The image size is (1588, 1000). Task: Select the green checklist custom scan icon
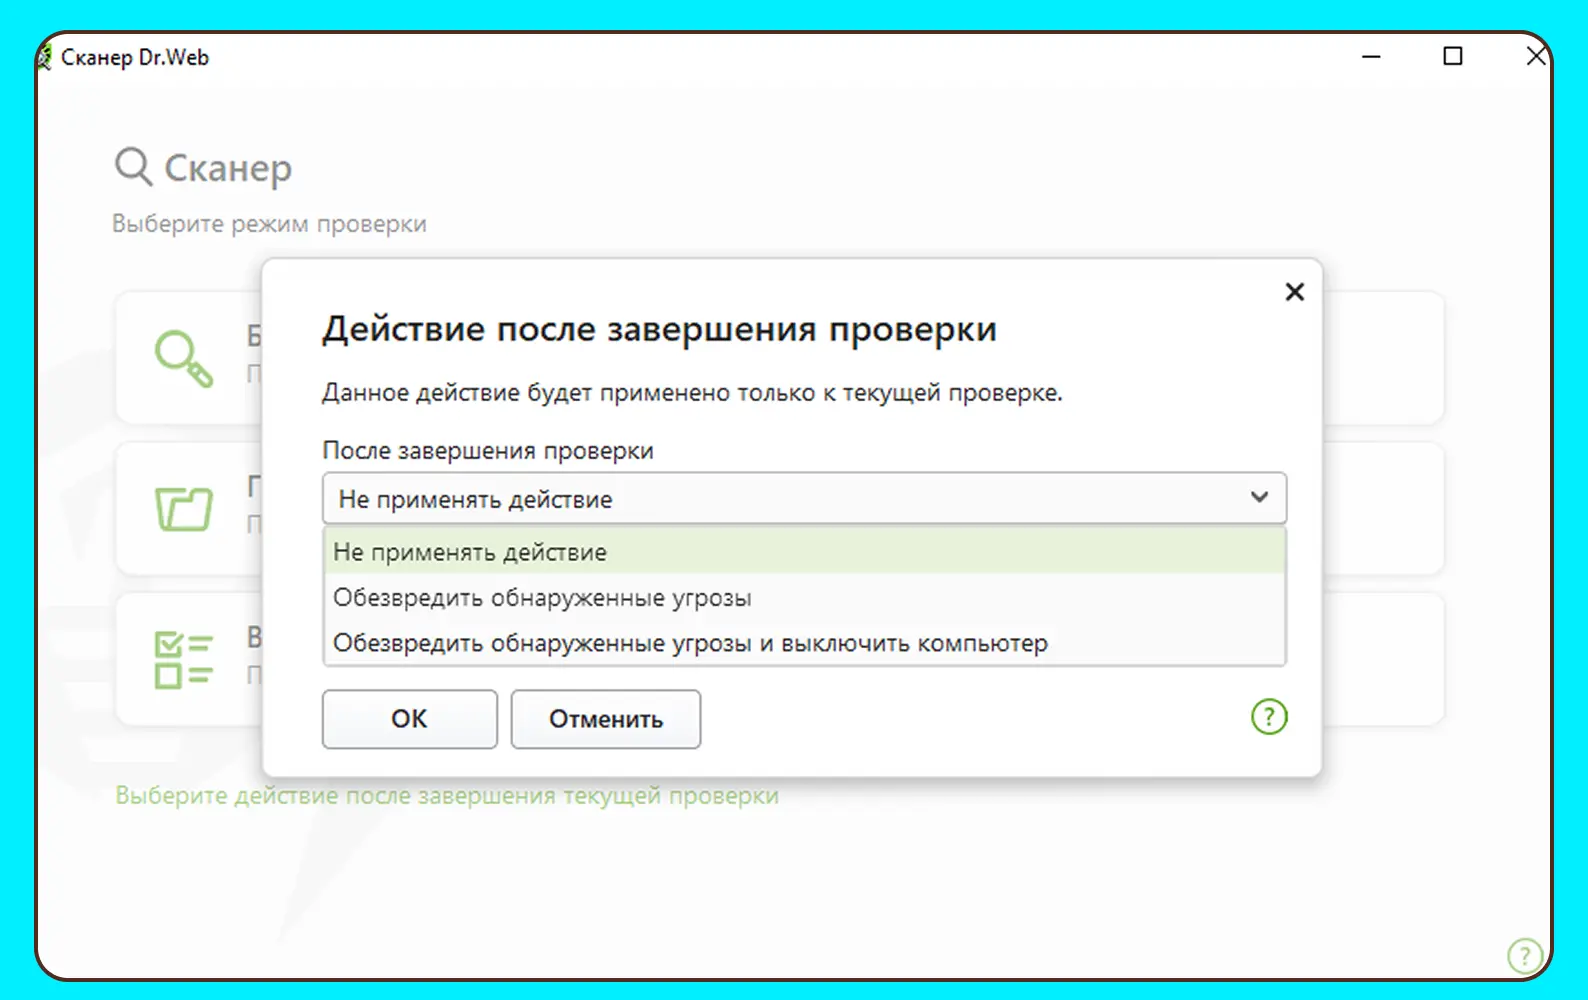tap(184, 660)
